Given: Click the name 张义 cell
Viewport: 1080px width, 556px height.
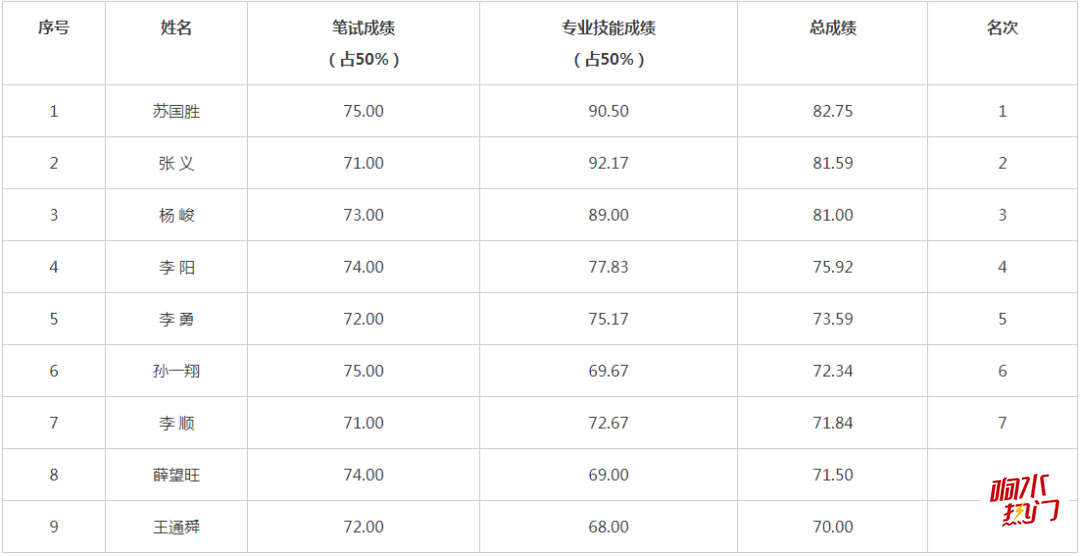Looking at the screenshot, I should tap(176, 163).
